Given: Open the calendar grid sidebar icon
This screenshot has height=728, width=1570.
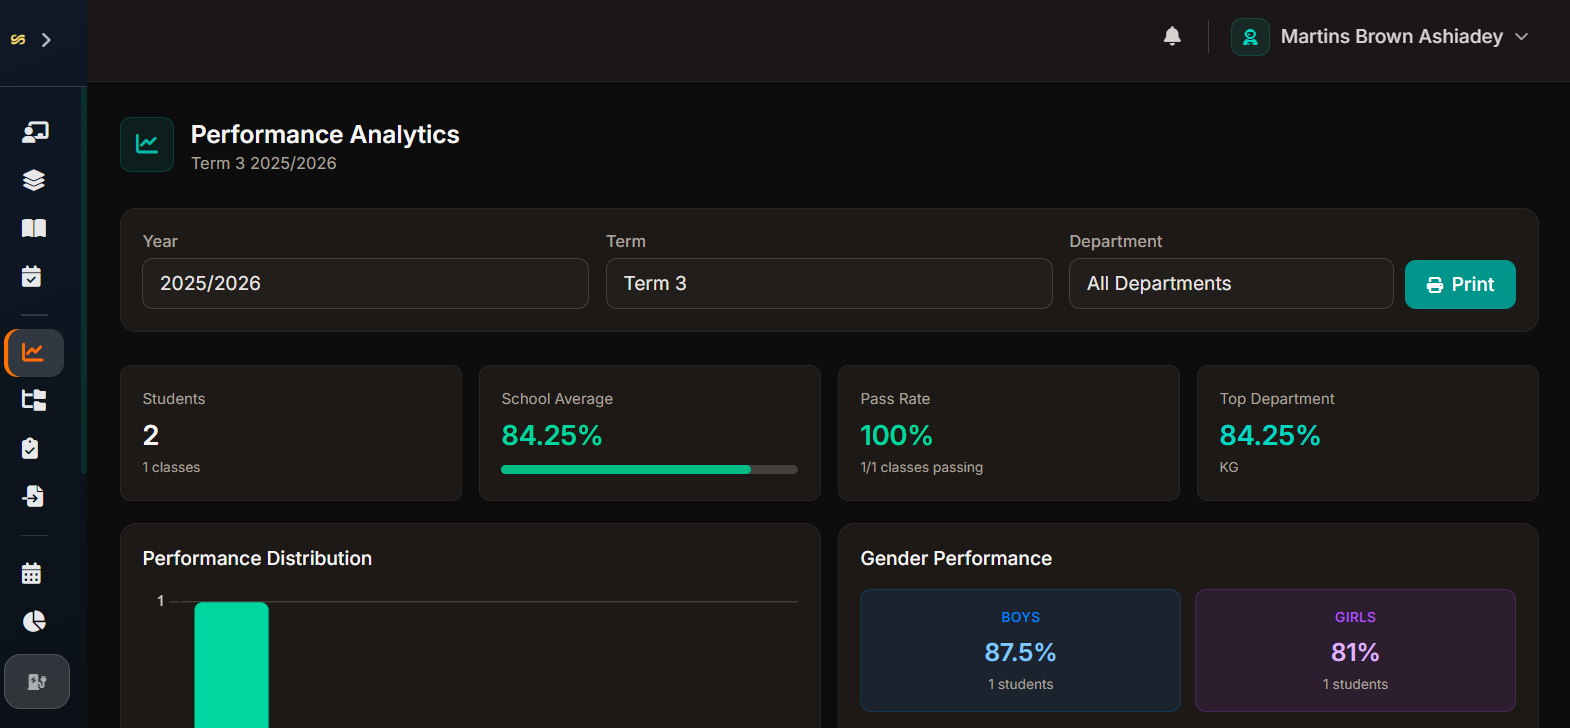Looking at the screenshot, I should coord(32,573).
